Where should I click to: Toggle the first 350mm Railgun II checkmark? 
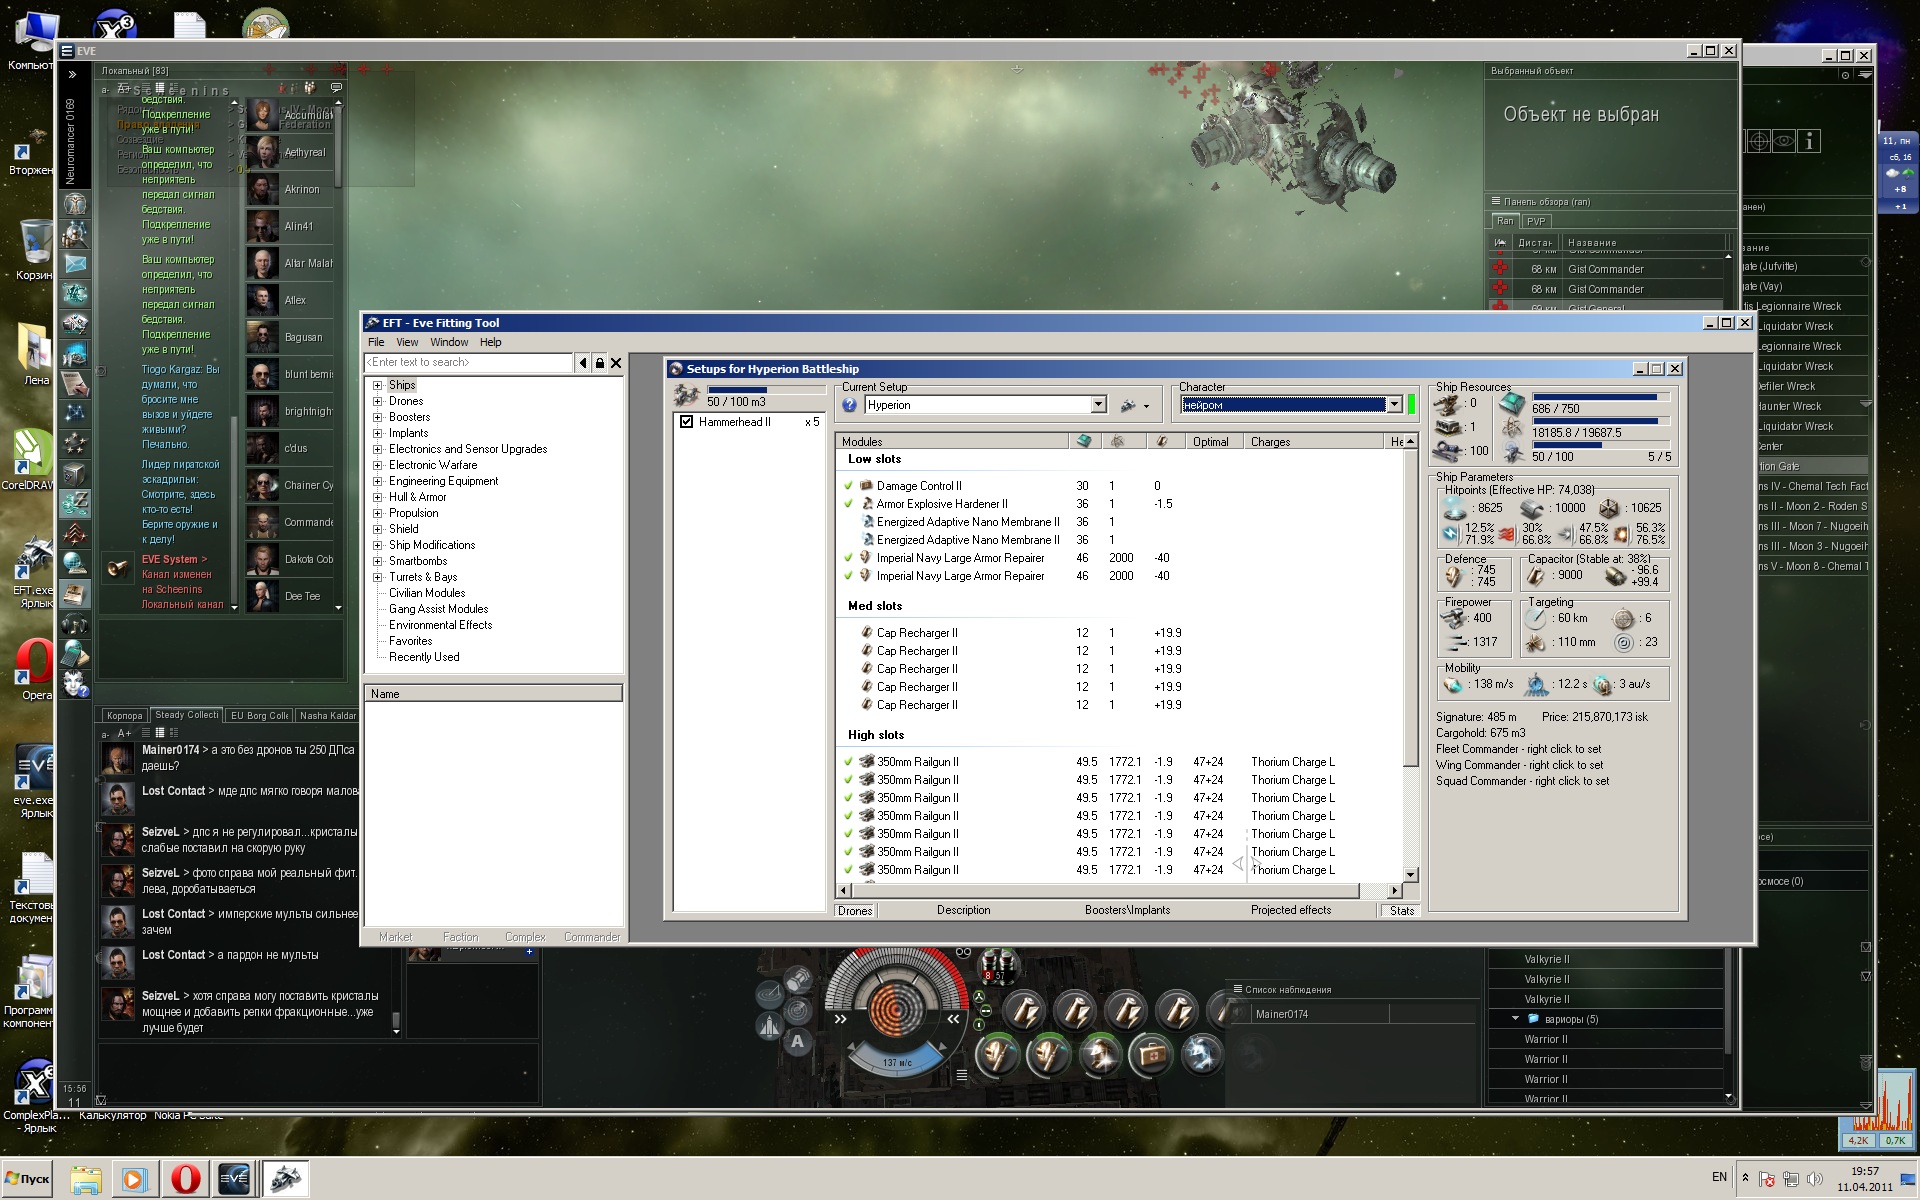click(849, 762)
